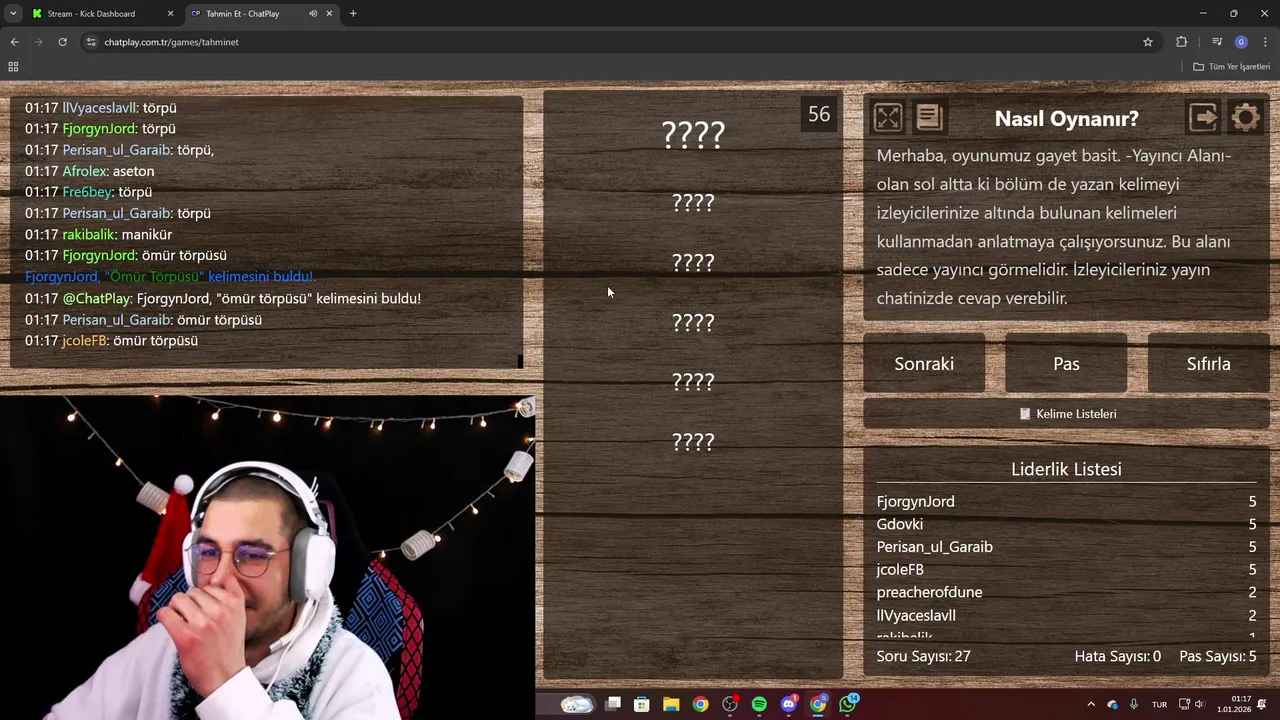Open WhatsApp from taskbar
The width and height of the screenshot is (1280, 720).
pyautogui.click(x=848, y=704)
